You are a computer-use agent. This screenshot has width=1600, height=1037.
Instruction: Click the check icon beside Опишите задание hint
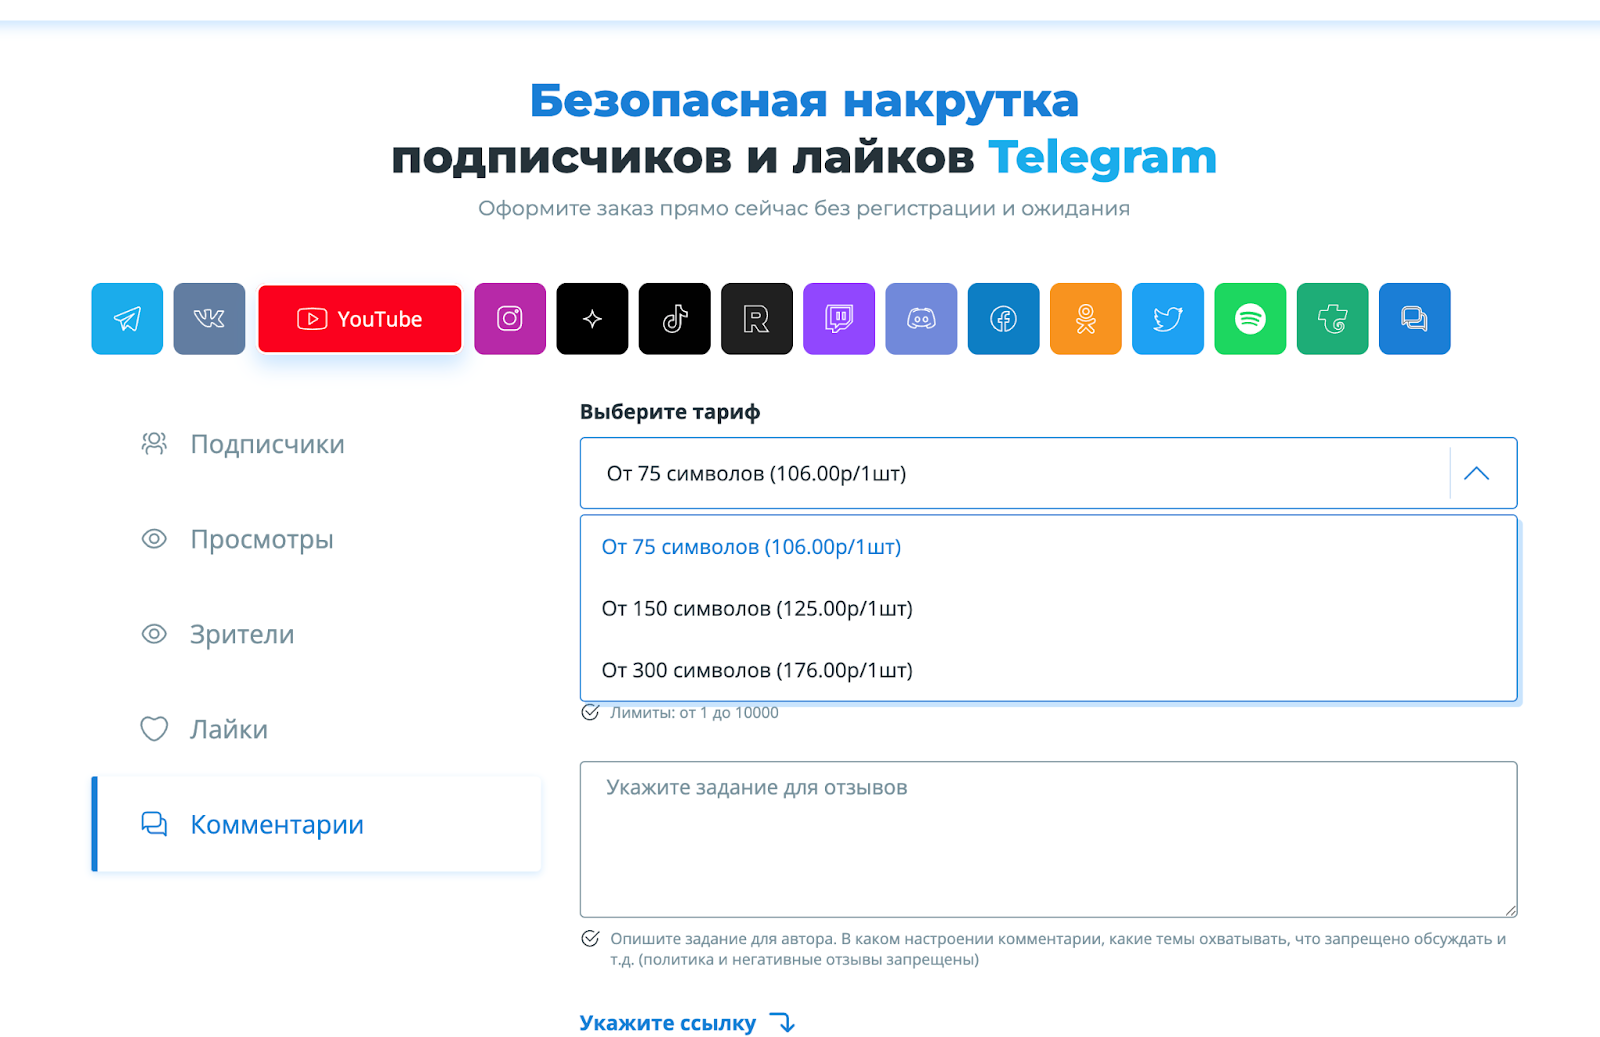coord(590,938)
